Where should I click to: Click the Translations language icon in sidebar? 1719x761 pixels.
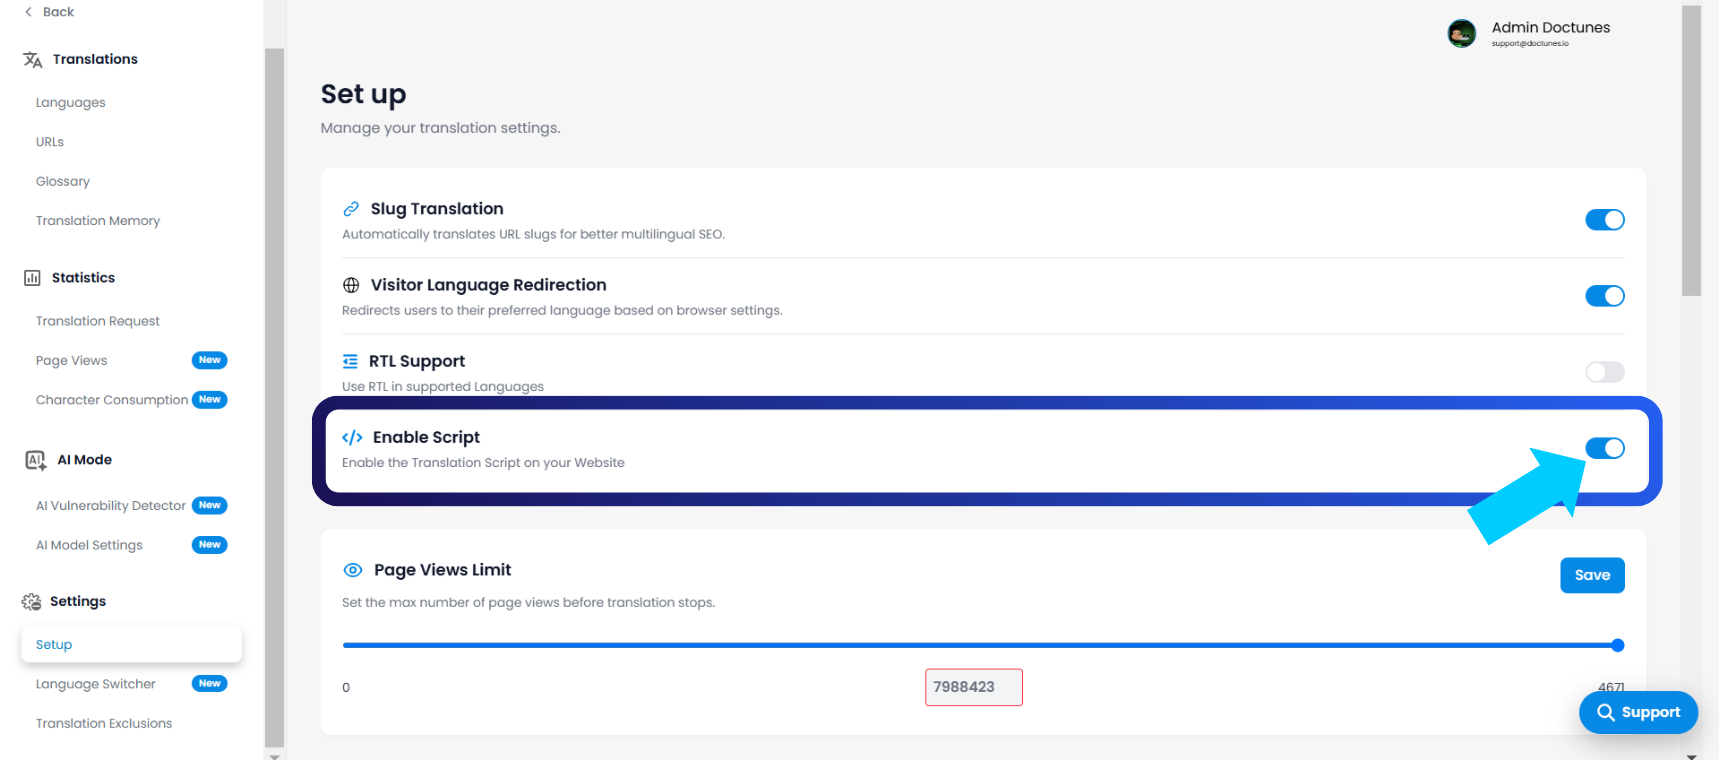(33, 60)
